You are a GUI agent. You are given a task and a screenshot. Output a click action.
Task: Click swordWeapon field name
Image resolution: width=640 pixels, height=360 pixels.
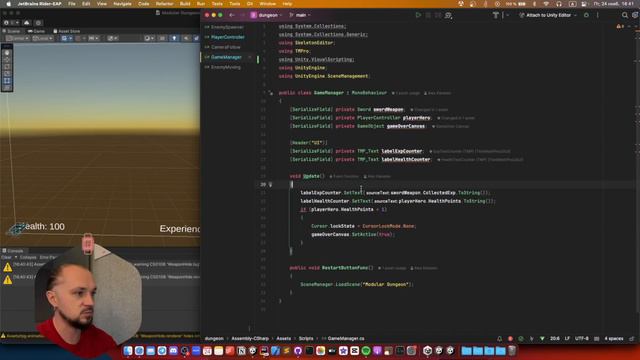coord(388,109)
